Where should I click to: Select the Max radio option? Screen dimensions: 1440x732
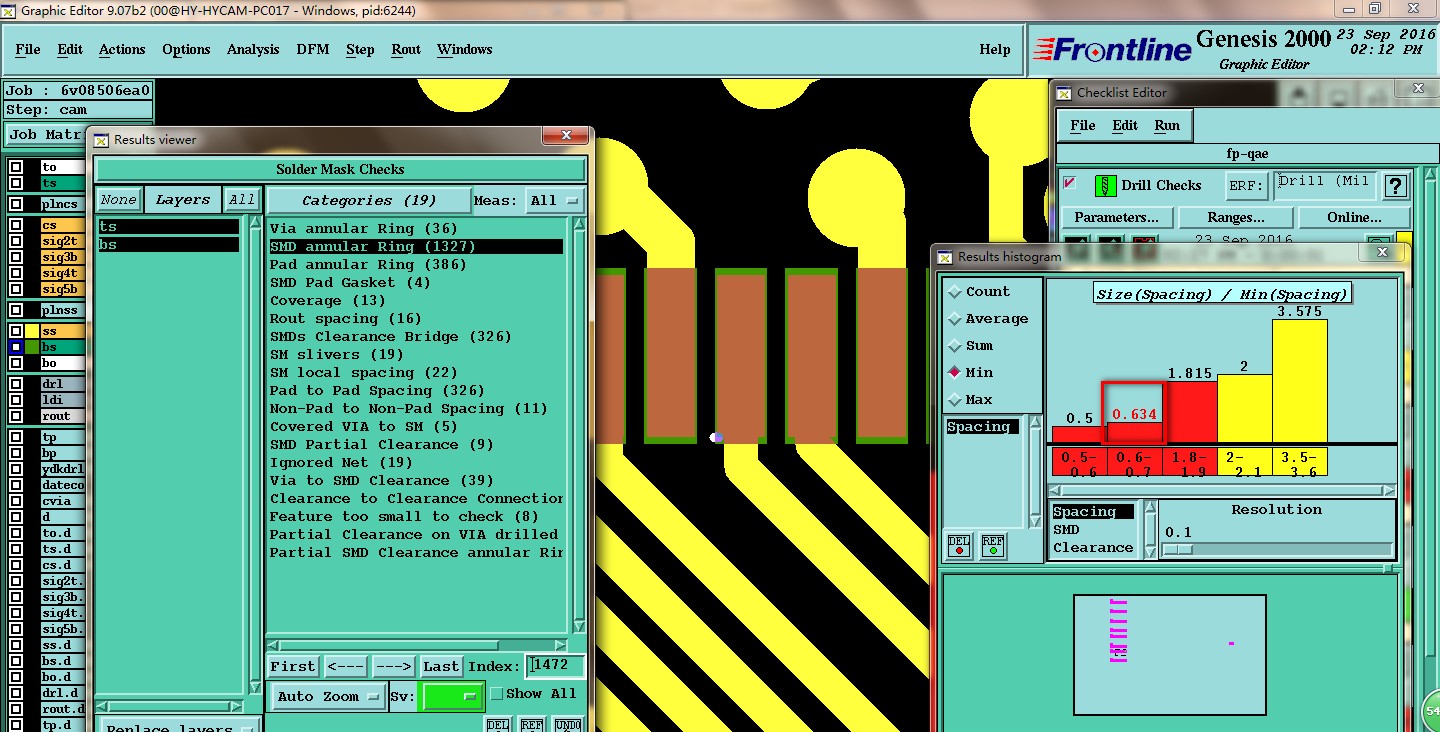pos(954,400)
